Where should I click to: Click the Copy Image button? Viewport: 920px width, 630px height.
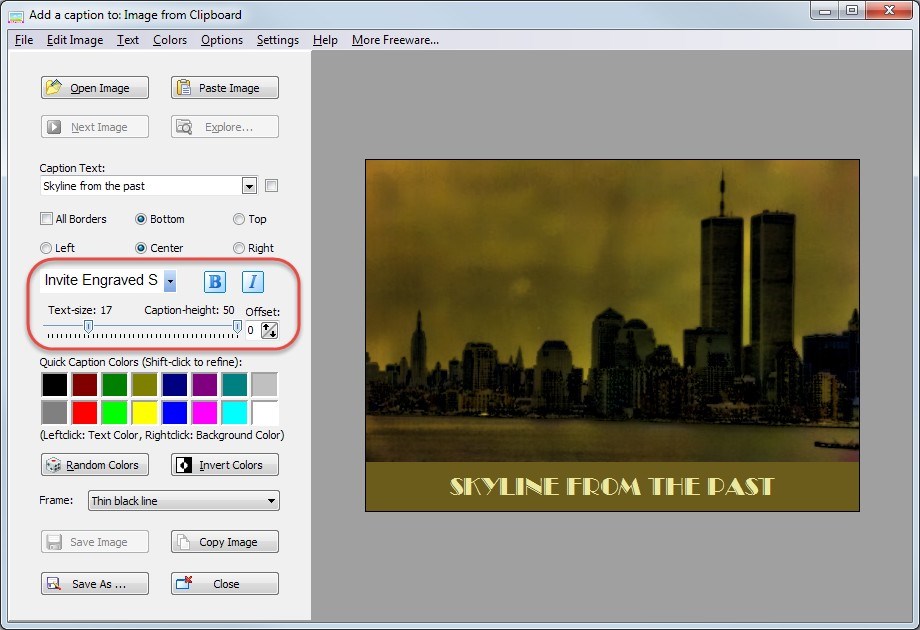[225, 542]
